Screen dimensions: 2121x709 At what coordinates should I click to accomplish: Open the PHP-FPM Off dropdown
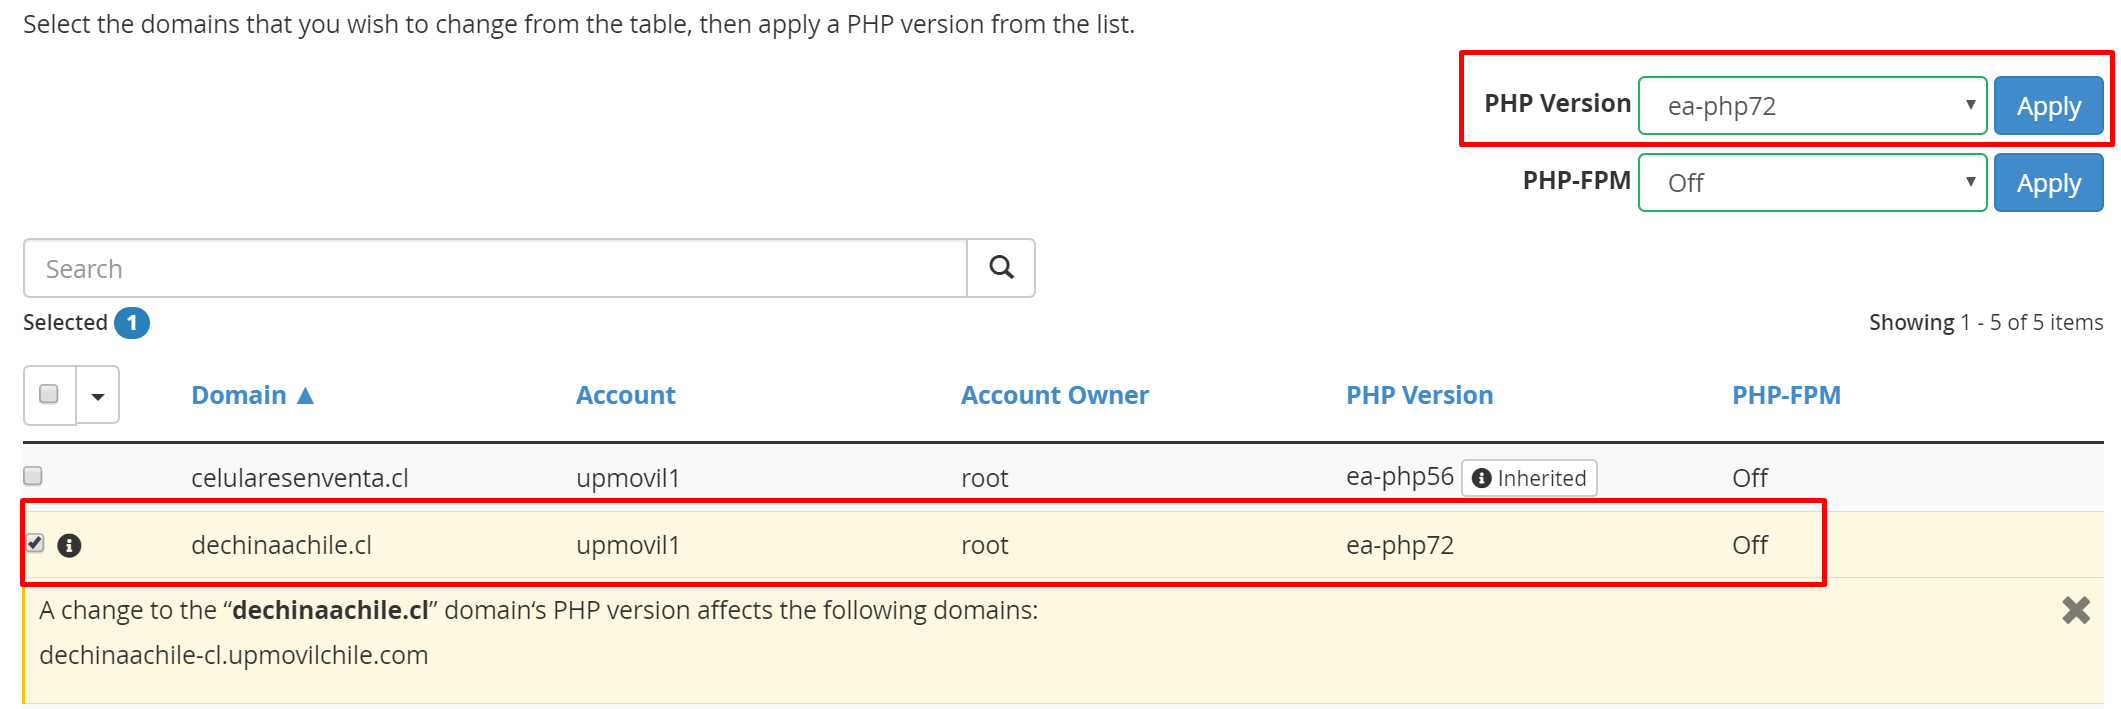pos(1812,183)
